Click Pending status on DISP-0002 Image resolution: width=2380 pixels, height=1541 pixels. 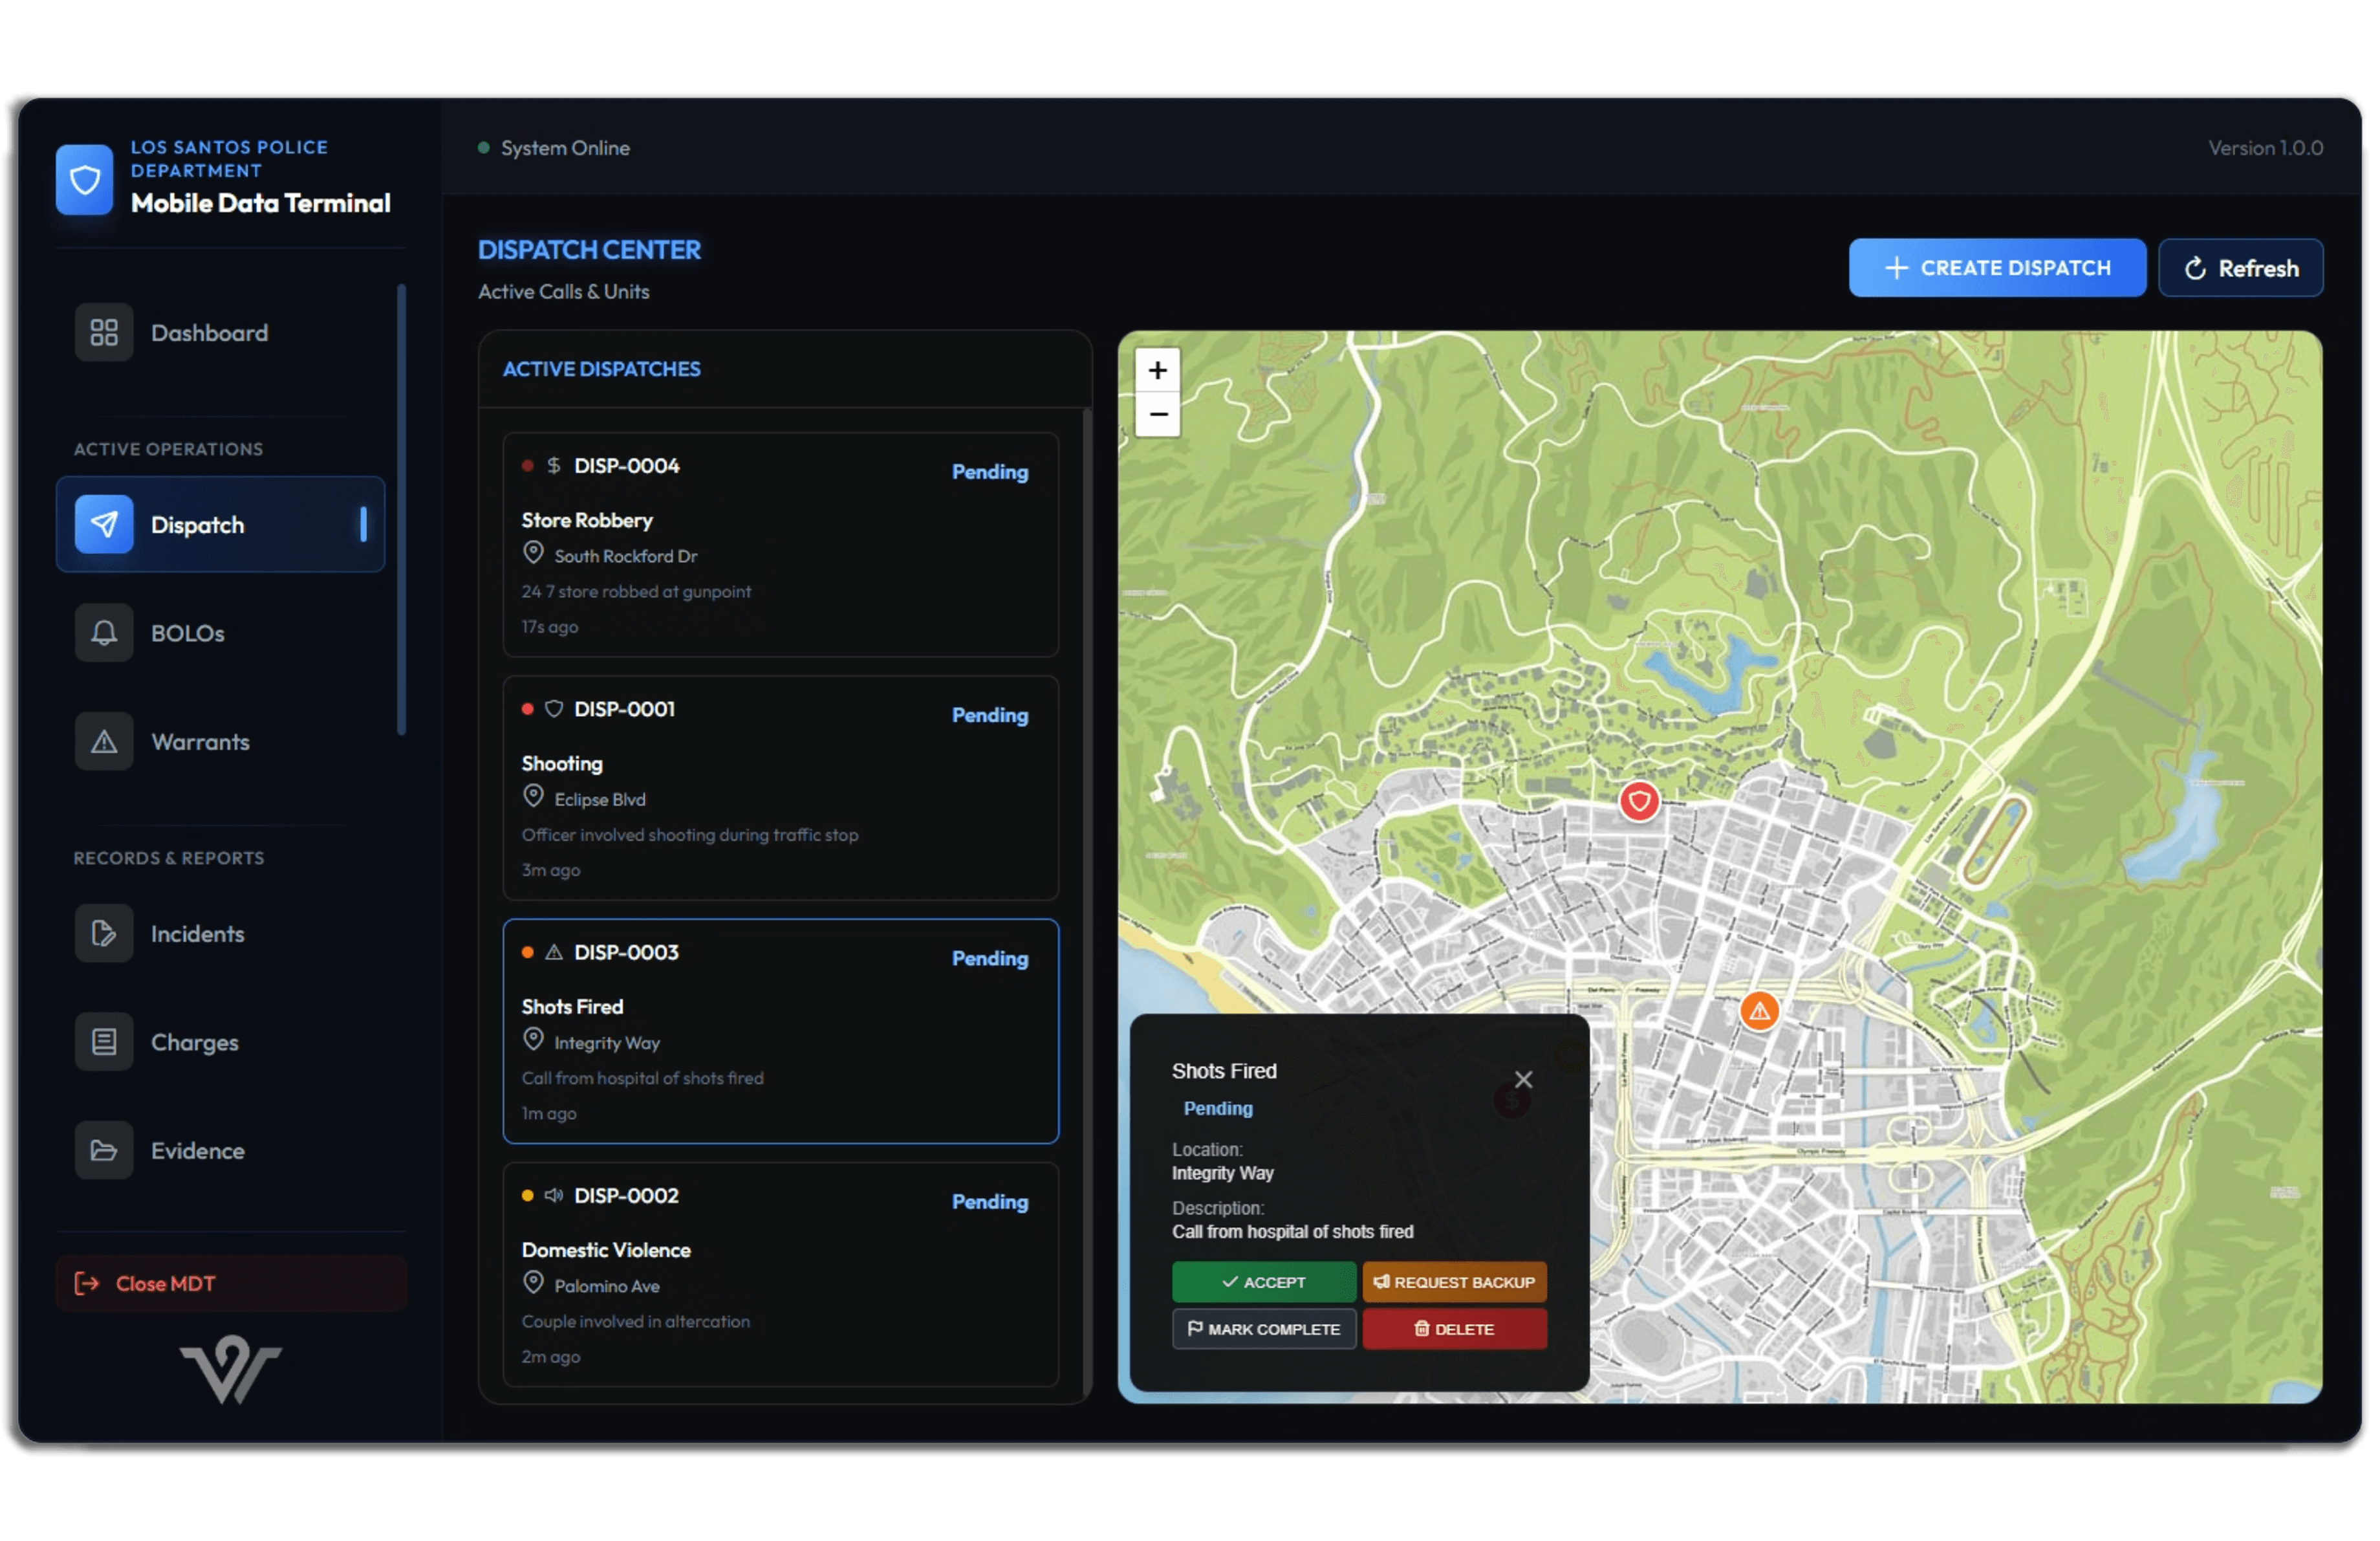point(989,1201)
